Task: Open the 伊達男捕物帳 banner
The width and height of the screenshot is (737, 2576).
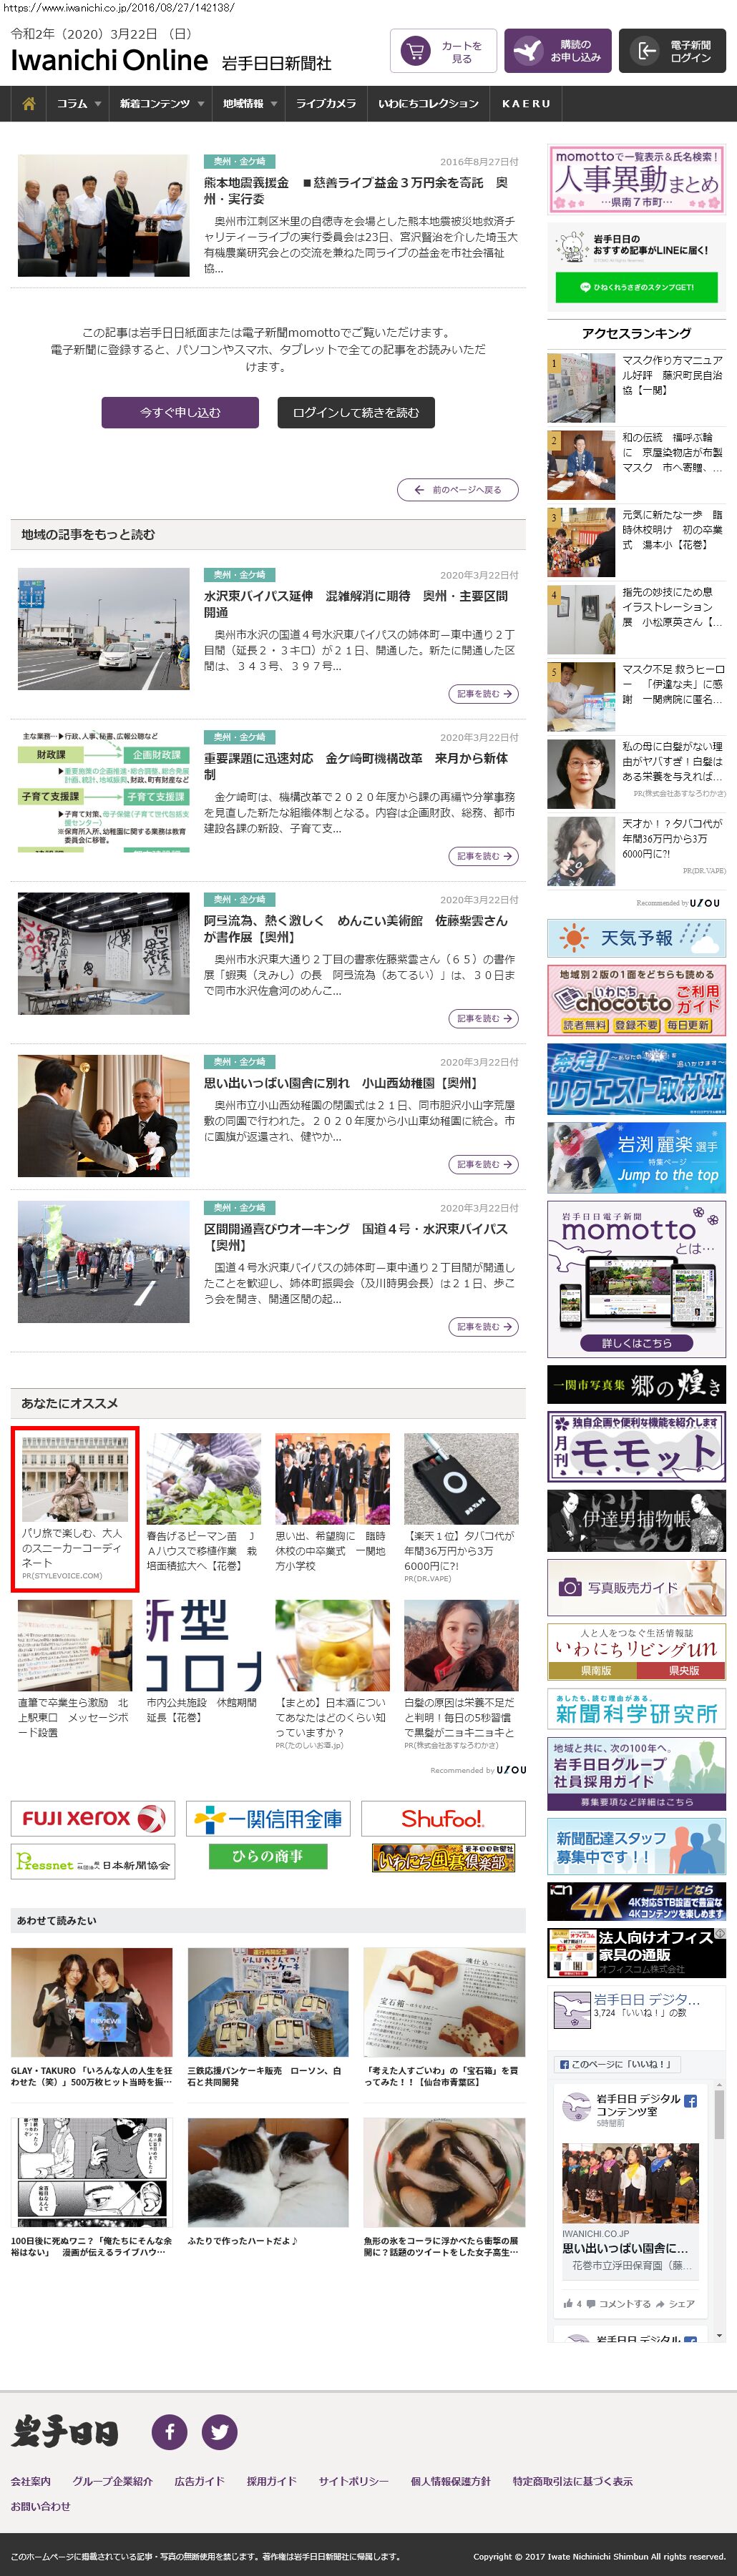Action: [x=636, y=1521]
